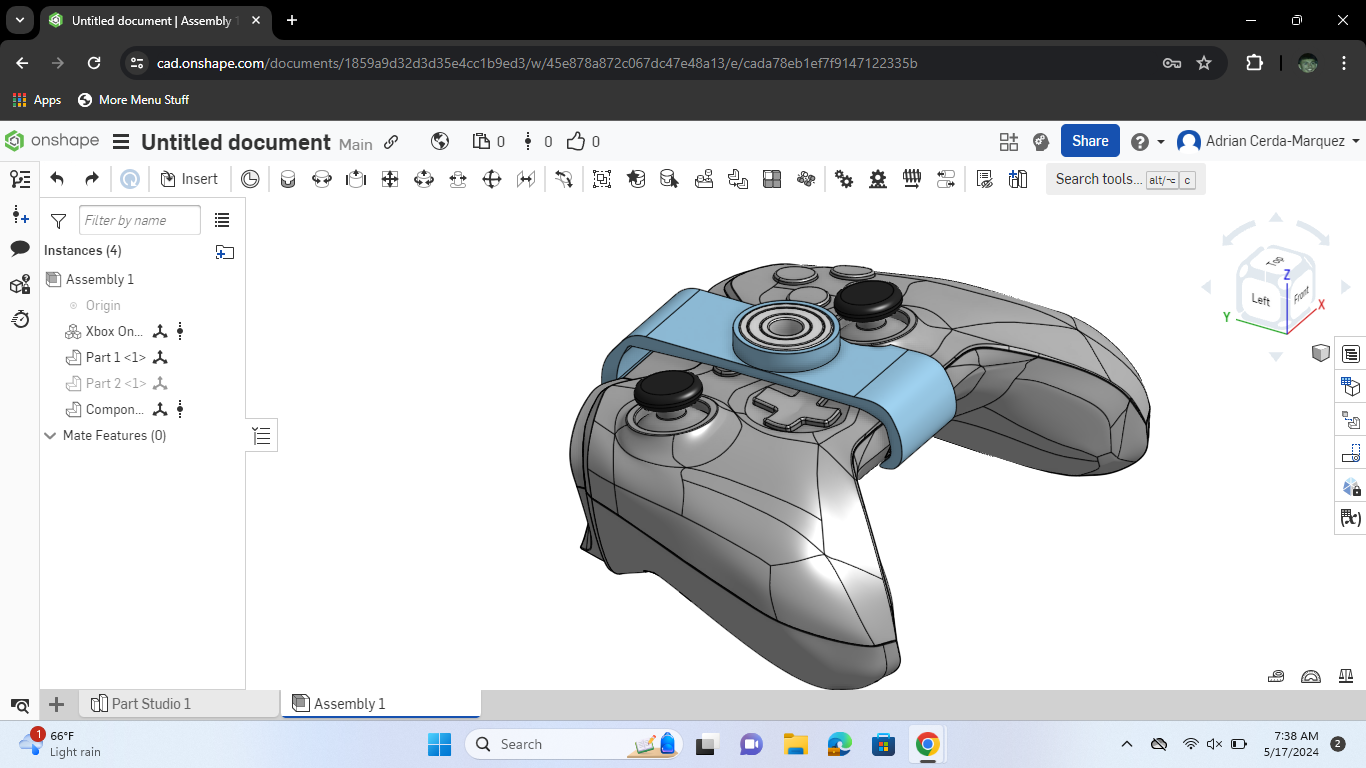Open the view cube display options dropdown
This screenshot has width=1366, height=768.
click(x=1321, y=352)
